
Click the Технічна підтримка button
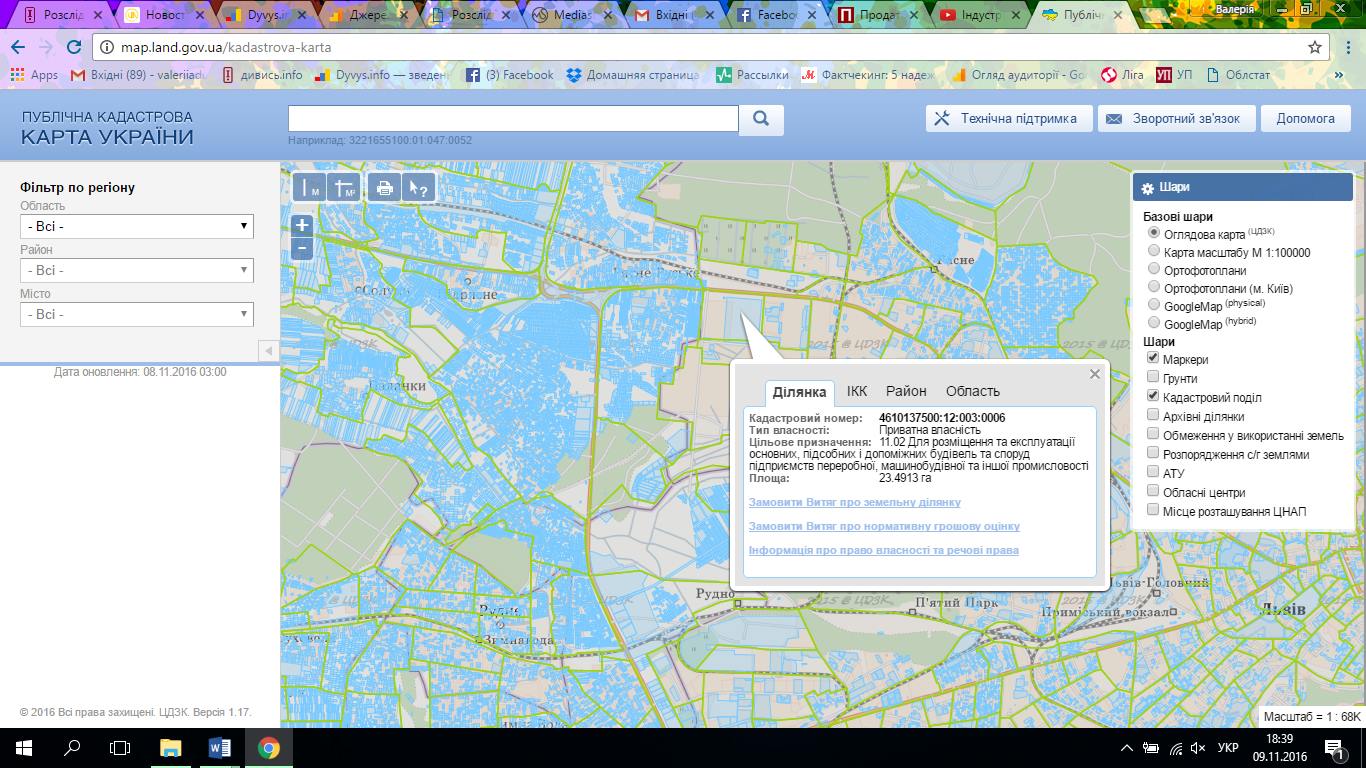(x=1007, y=119)
